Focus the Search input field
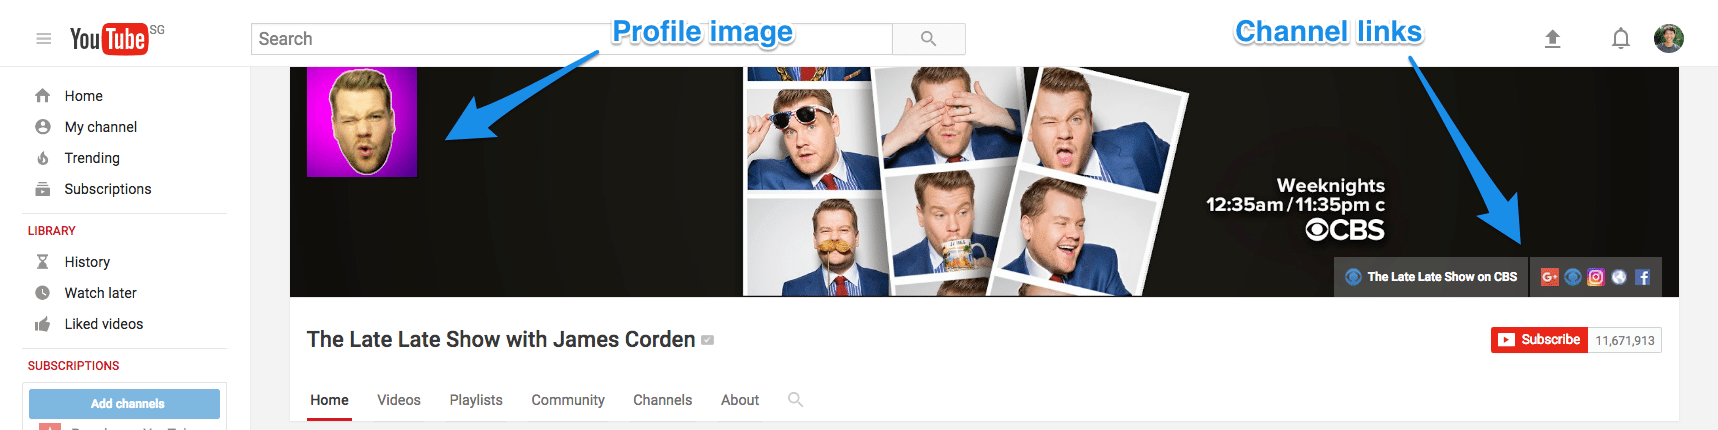This screenshot has width=1718, height=430. click(x=571, y=39)
